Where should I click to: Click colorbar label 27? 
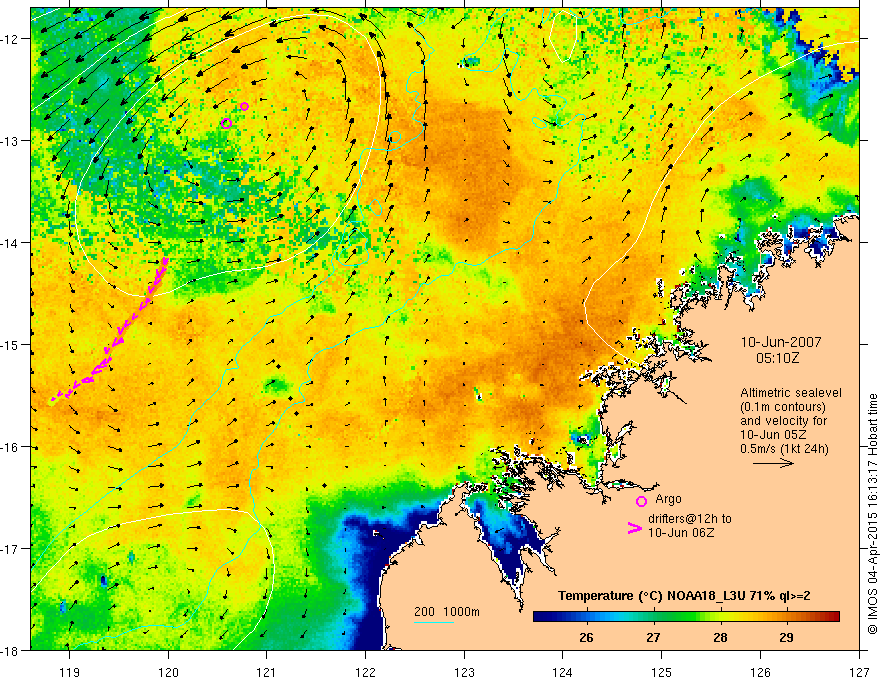click(653, 637)
